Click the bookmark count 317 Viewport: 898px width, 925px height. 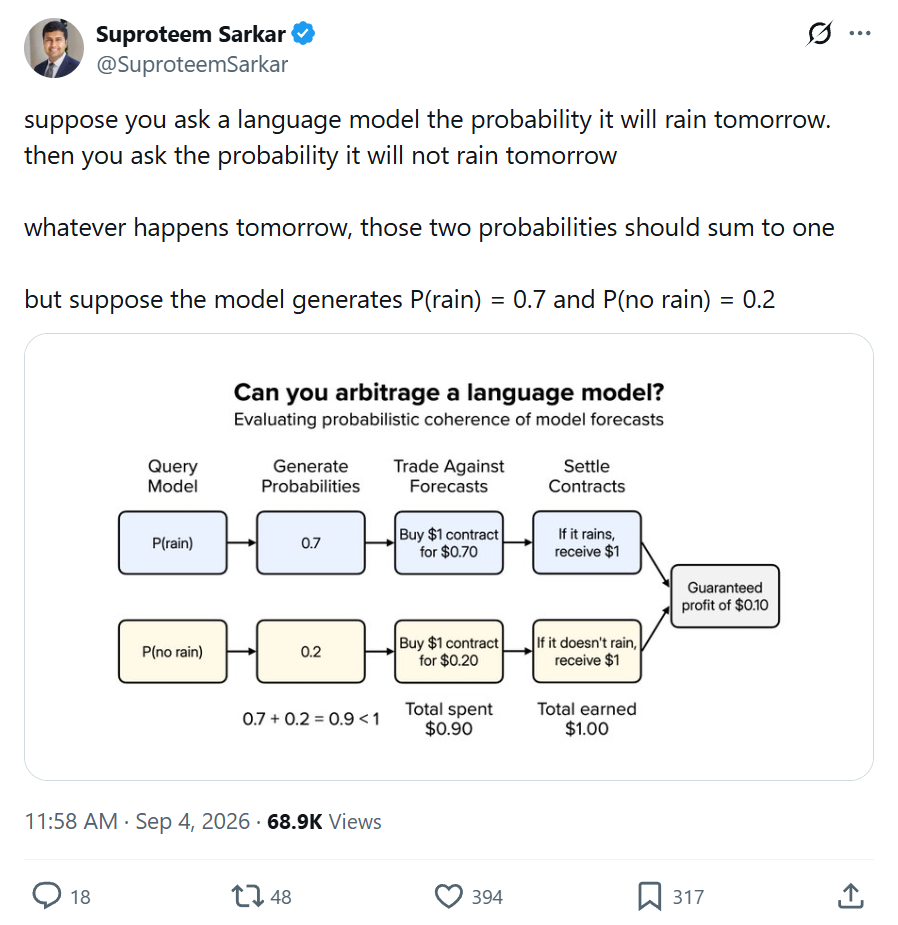689,897
